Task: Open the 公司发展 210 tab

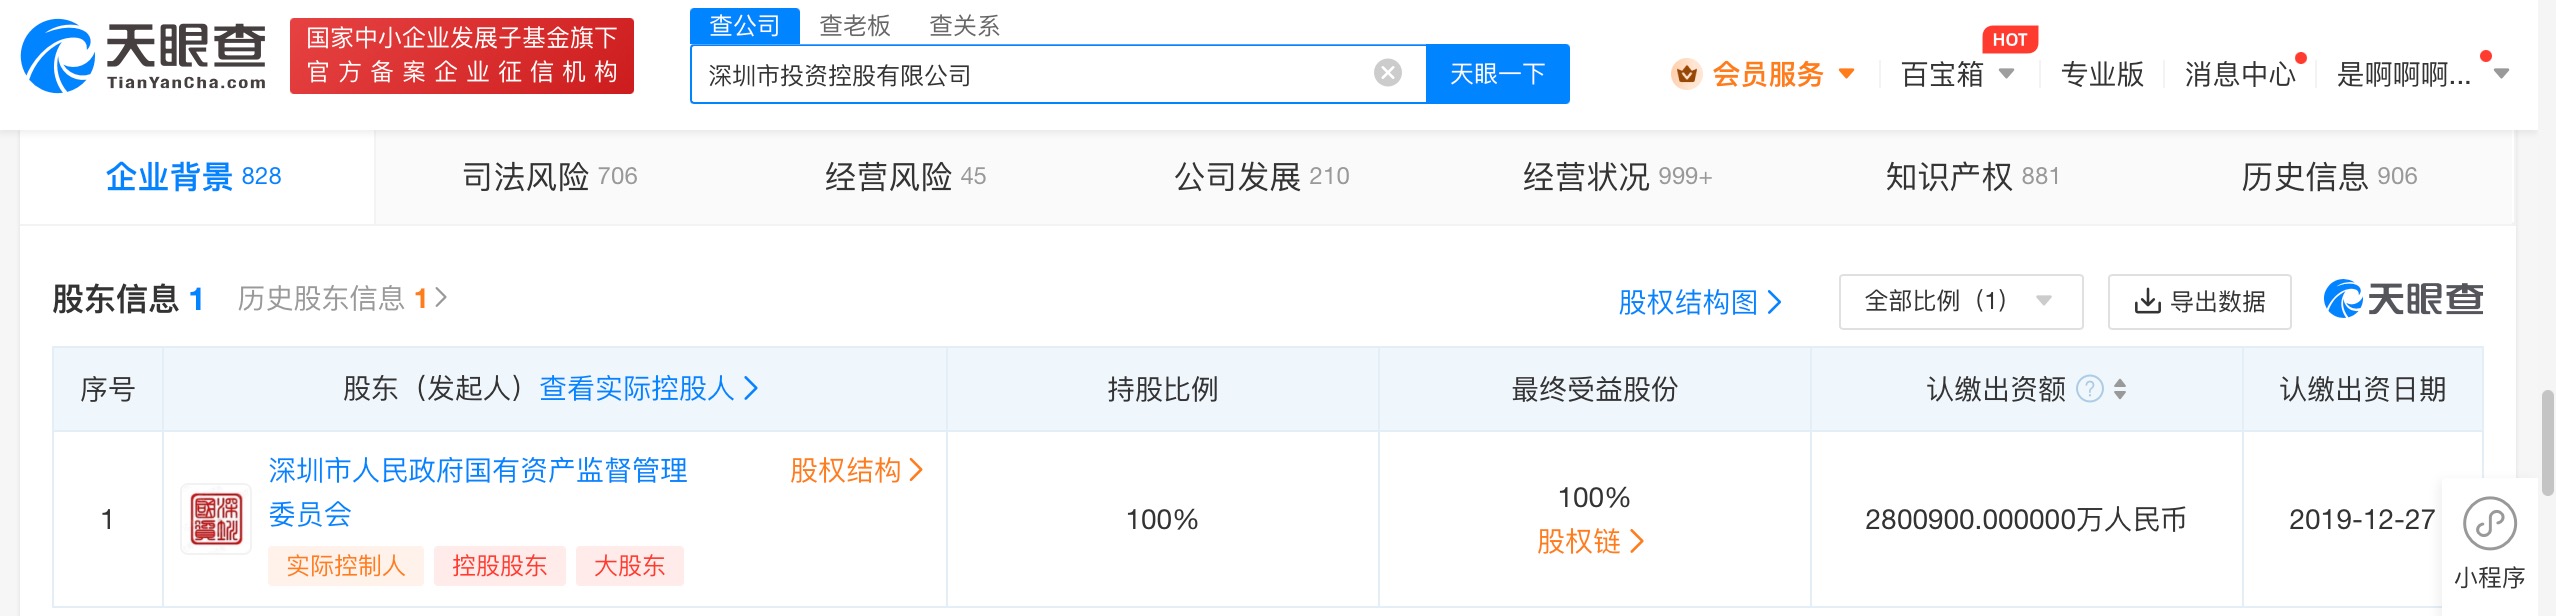Action: tap(1262, 177)
